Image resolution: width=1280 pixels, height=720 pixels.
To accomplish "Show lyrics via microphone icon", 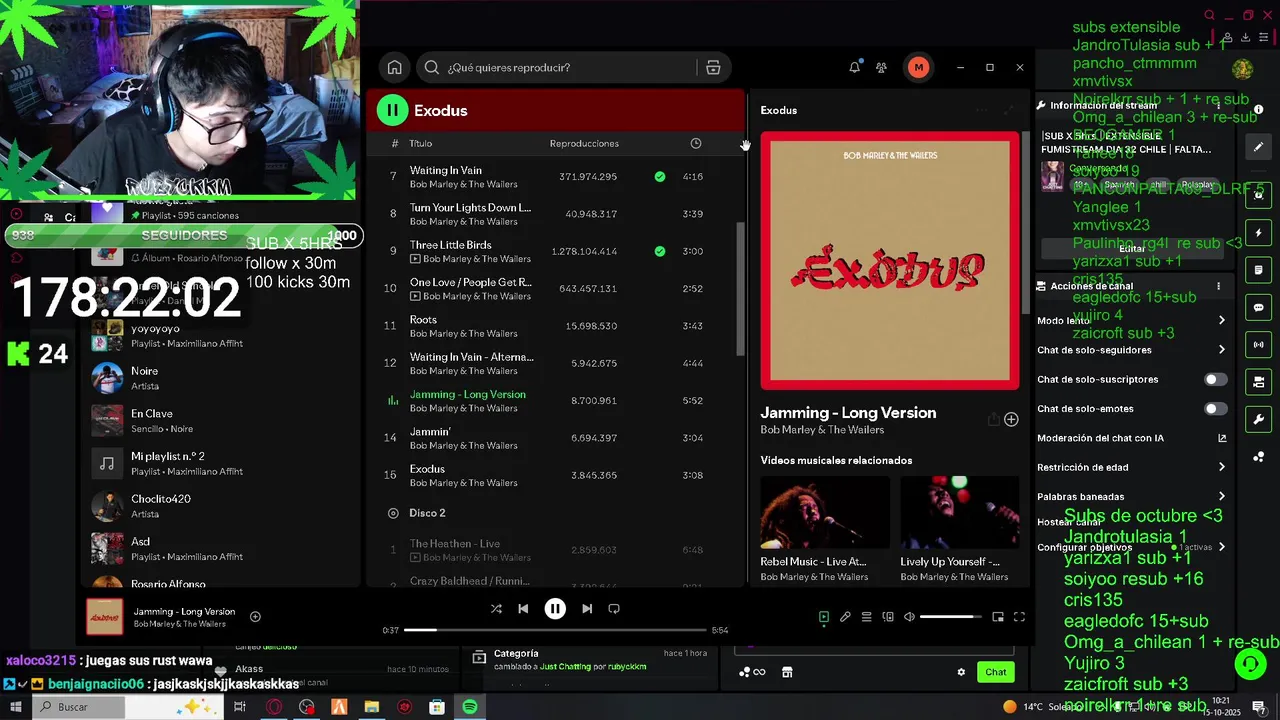I will click(845, 617).
